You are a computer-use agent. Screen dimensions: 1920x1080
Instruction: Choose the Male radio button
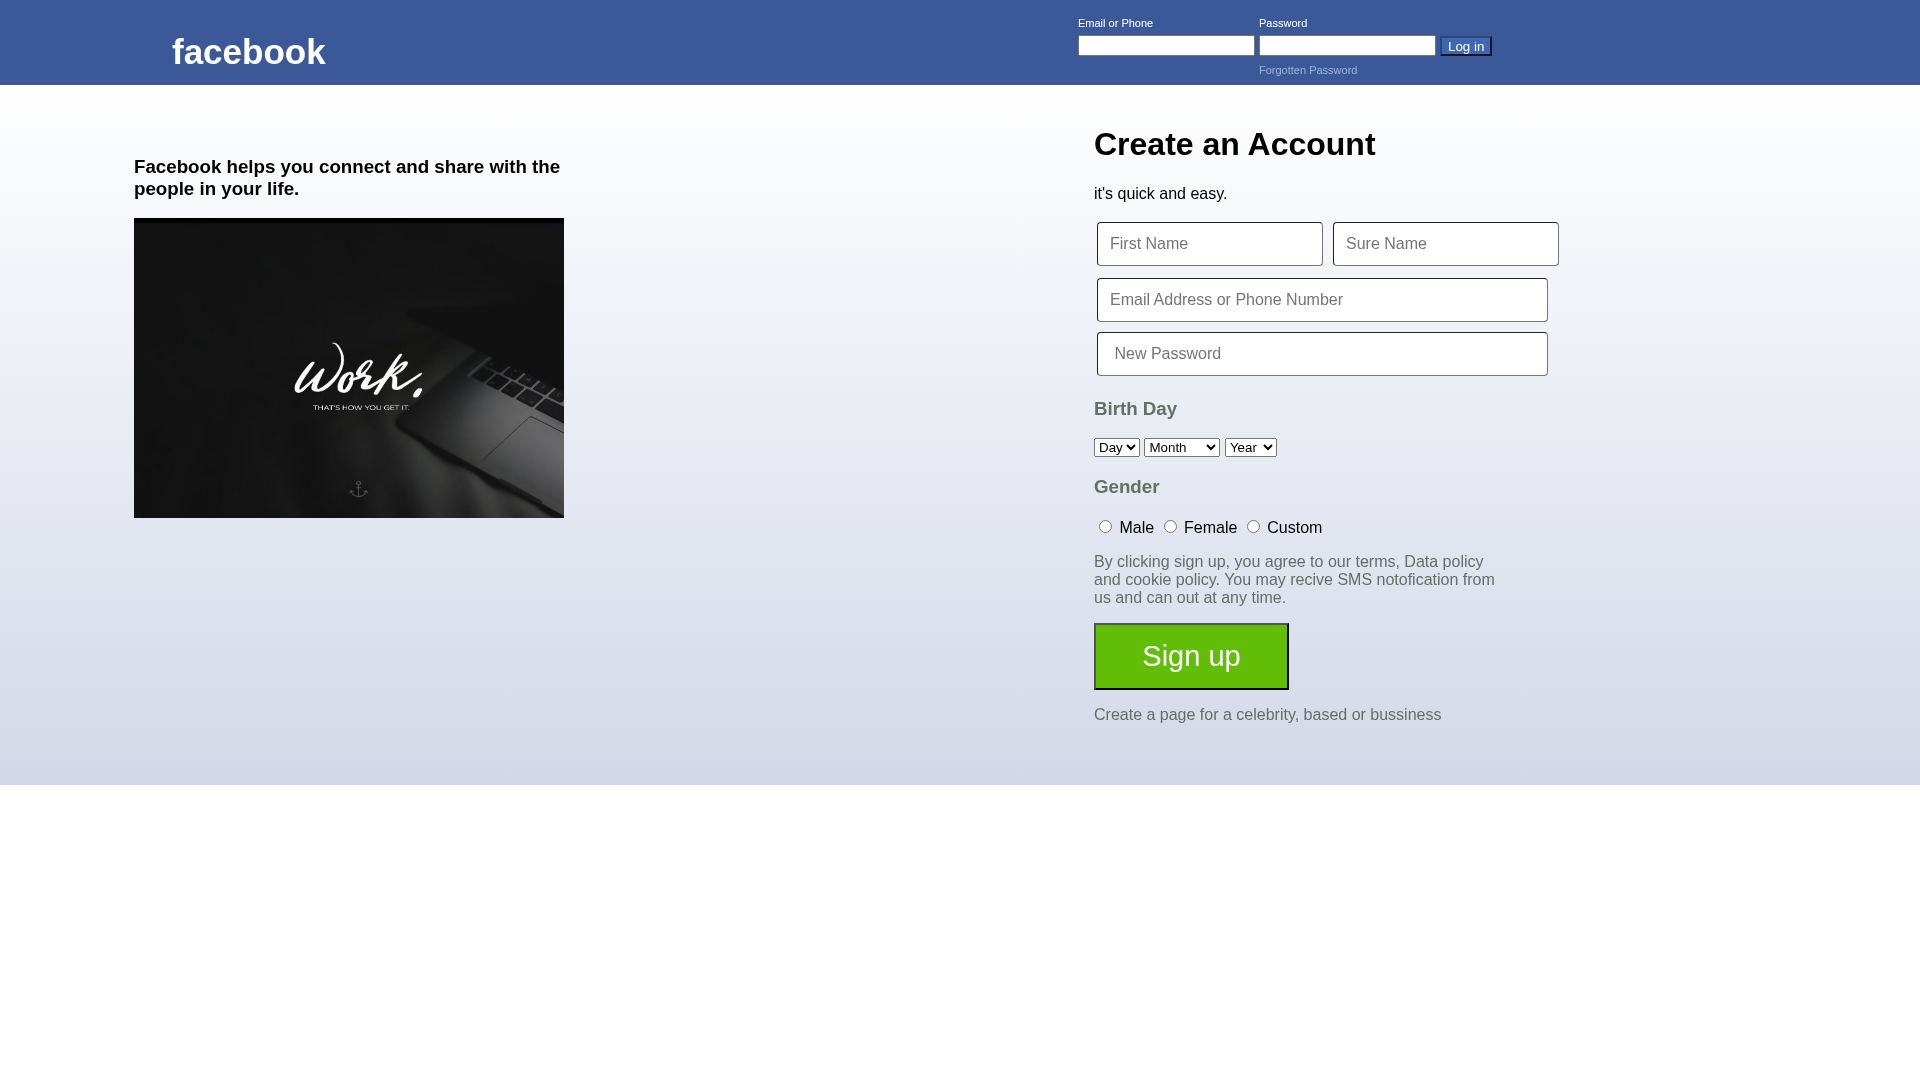click(x=1105, y=527)
